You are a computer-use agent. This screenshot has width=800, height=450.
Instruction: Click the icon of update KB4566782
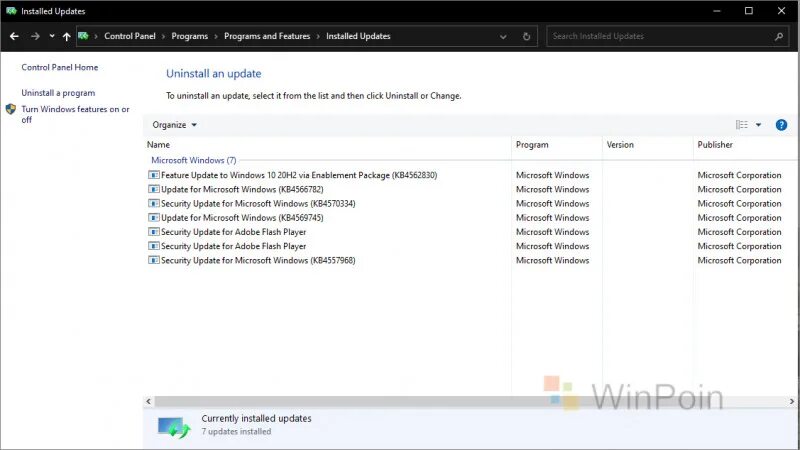154,189
